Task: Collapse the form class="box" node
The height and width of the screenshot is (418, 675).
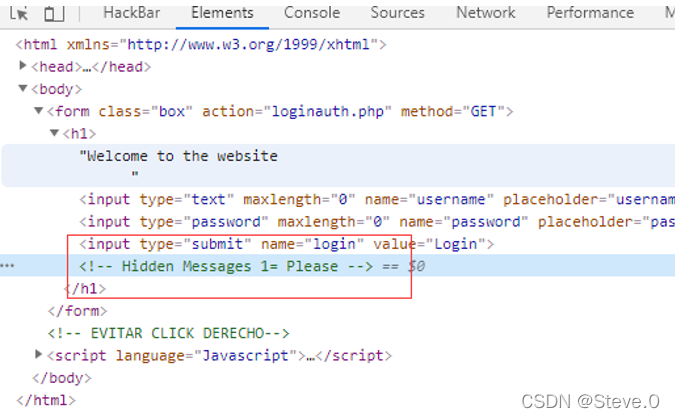Action: [x=39, y=111]
